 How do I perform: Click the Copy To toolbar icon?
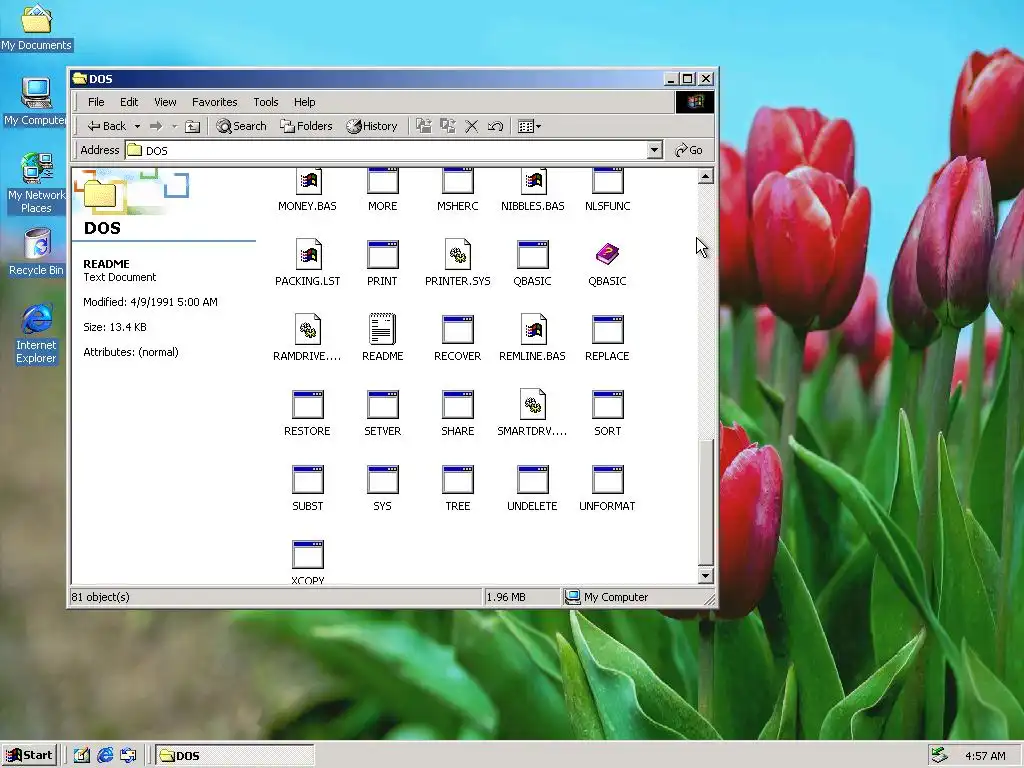(448, 126)
